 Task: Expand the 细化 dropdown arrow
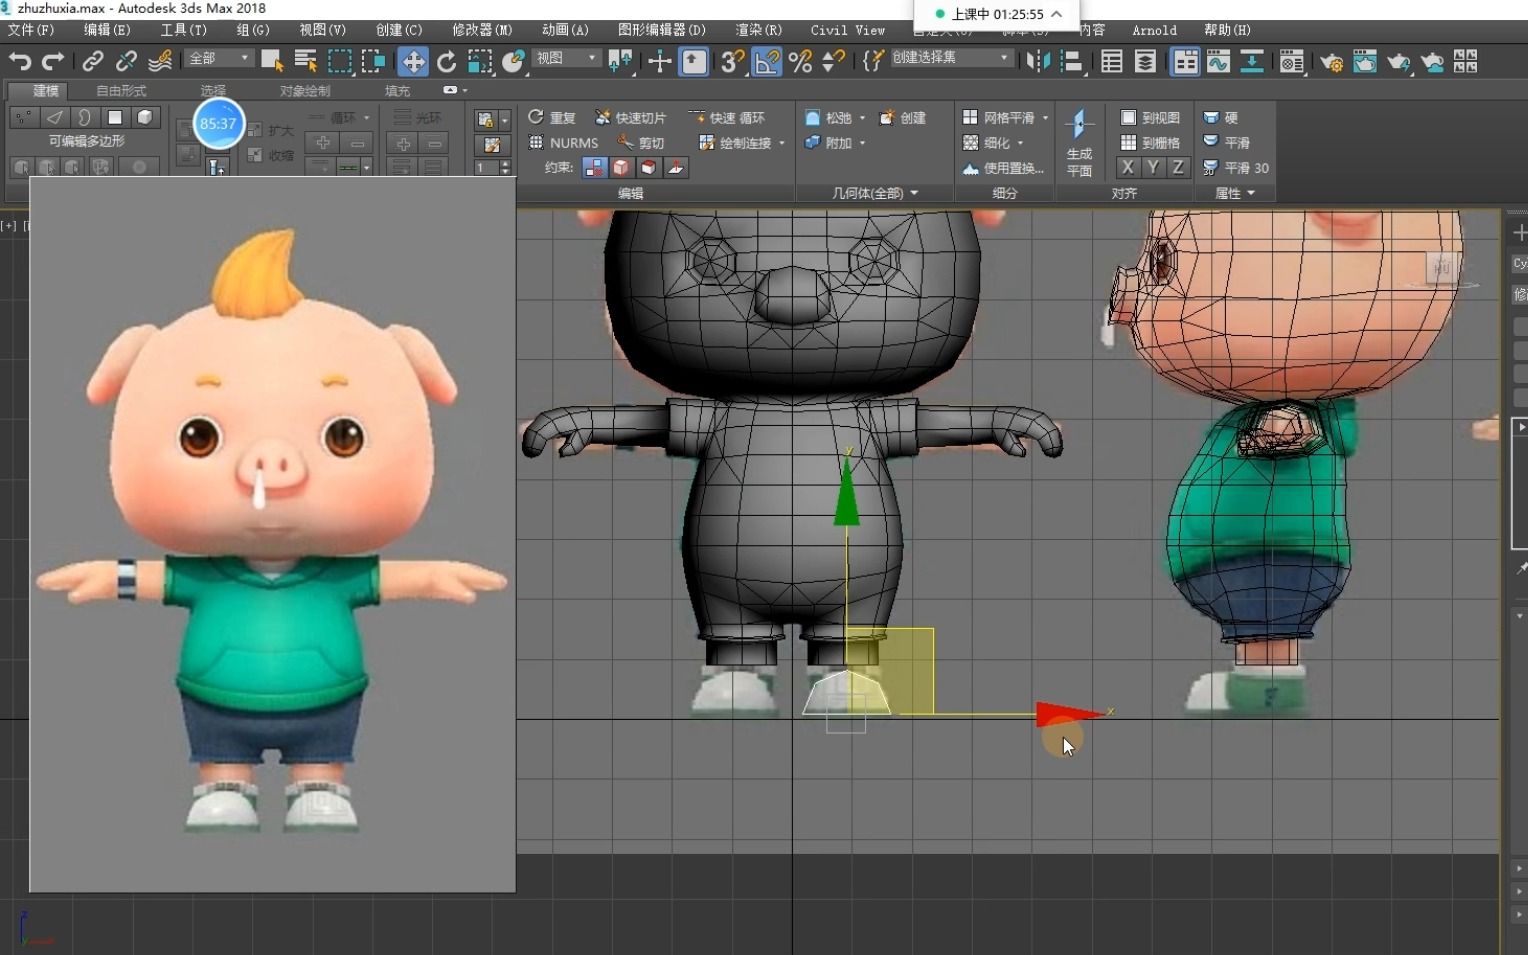(x=1020, y=143)
